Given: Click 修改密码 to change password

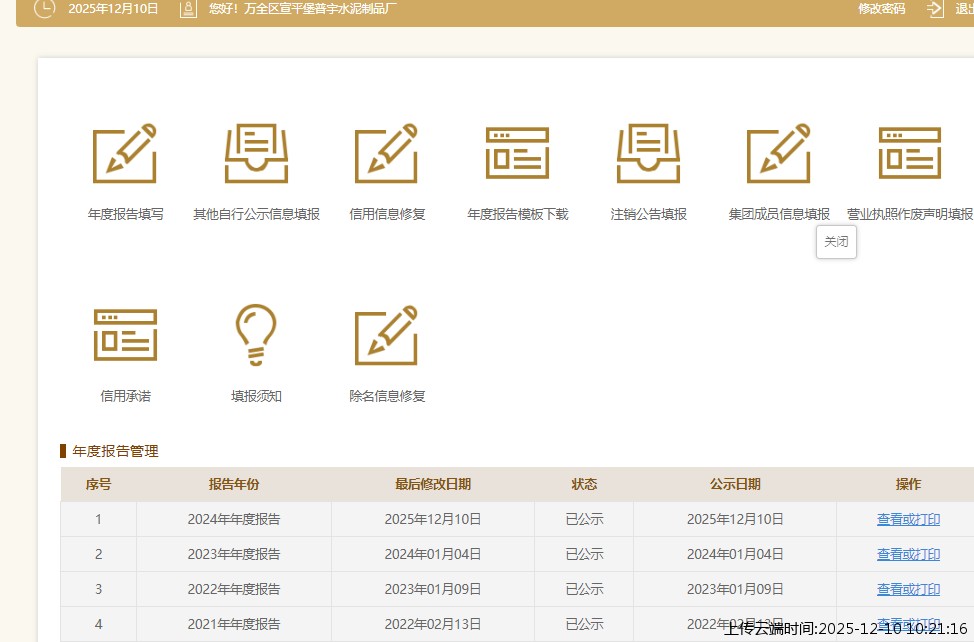Looking at the screenshot, I should pyautogui.click(x=880, y=10).
